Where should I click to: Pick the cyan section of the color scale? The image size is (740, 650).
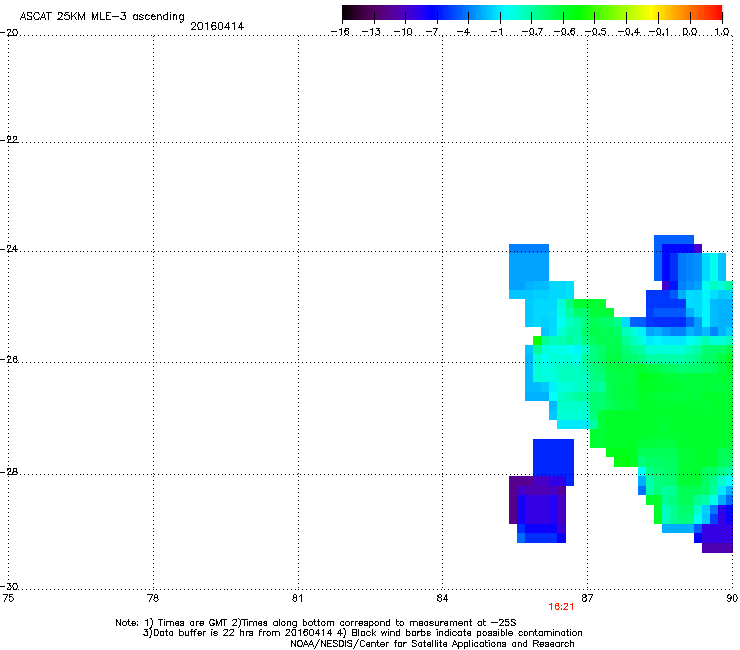click(x=505, y=13)
